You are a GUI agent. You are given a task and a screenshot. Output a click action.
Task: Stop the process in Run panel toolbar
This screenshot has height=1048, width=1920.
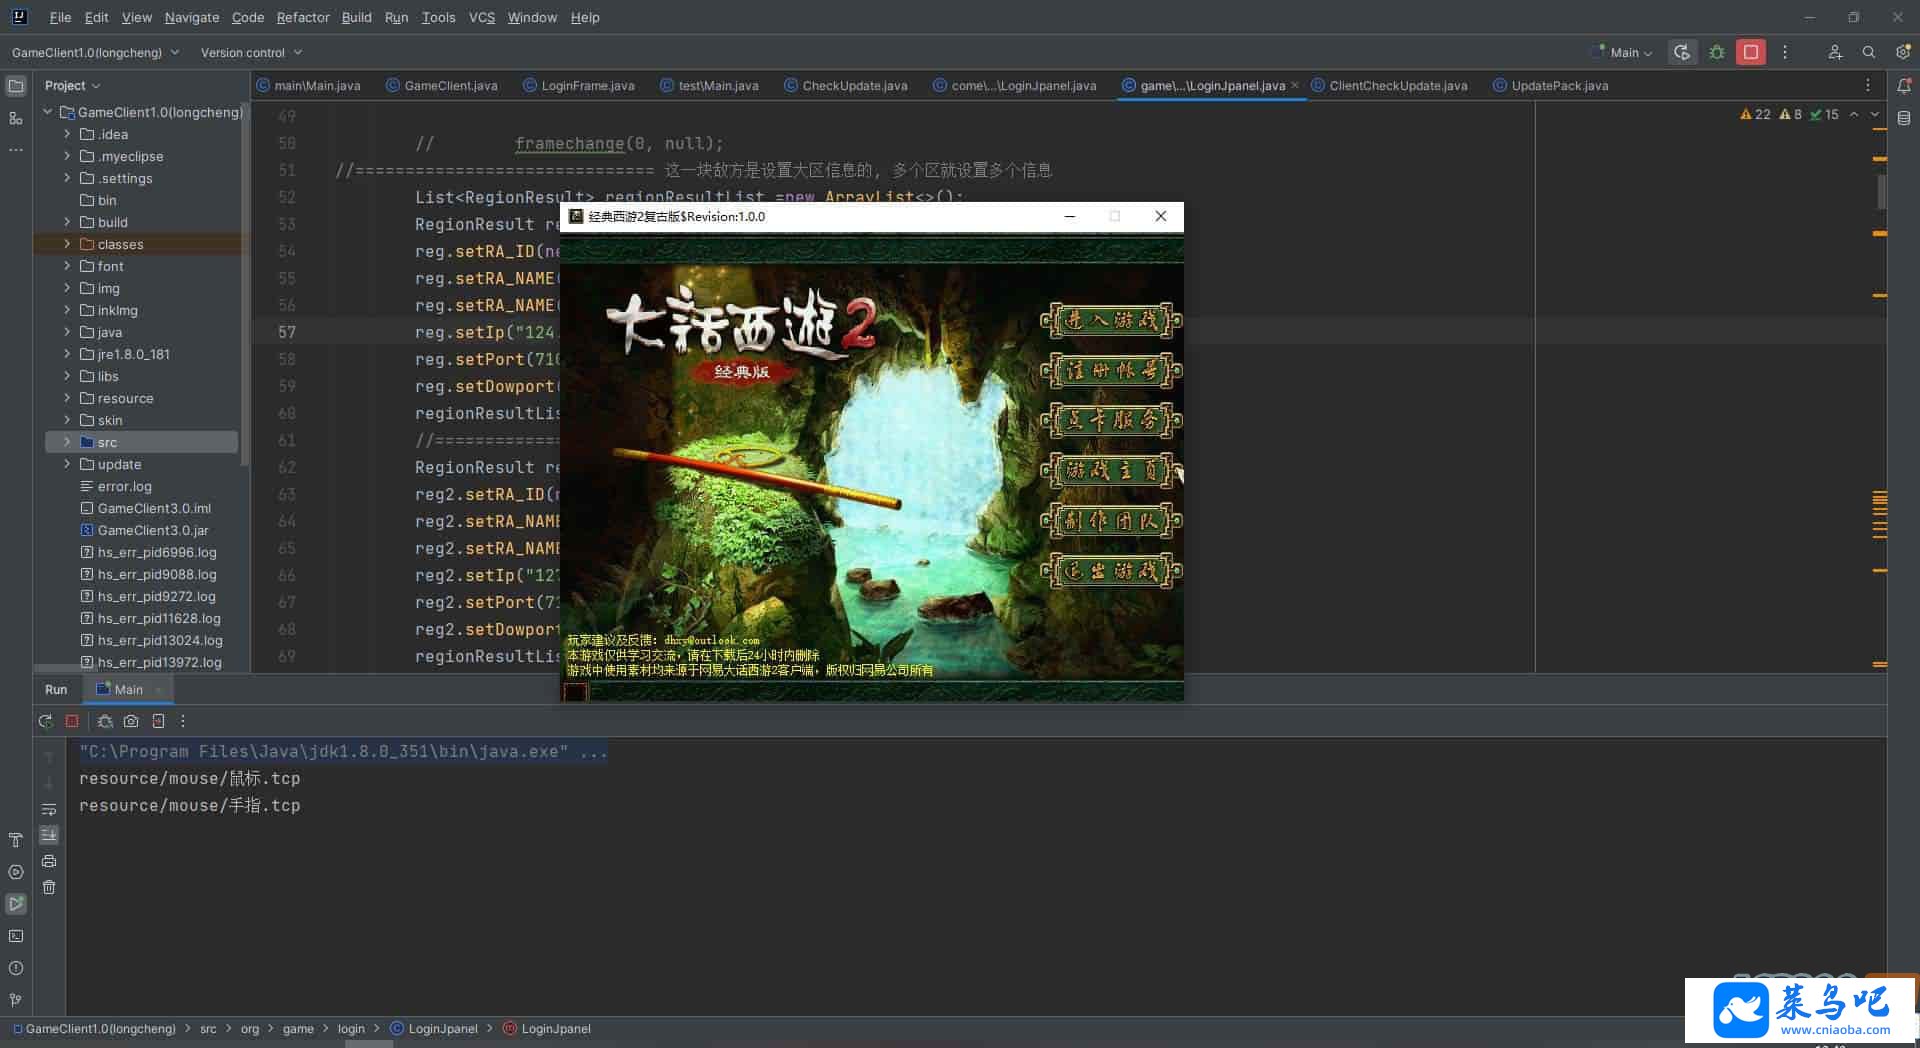72,721
